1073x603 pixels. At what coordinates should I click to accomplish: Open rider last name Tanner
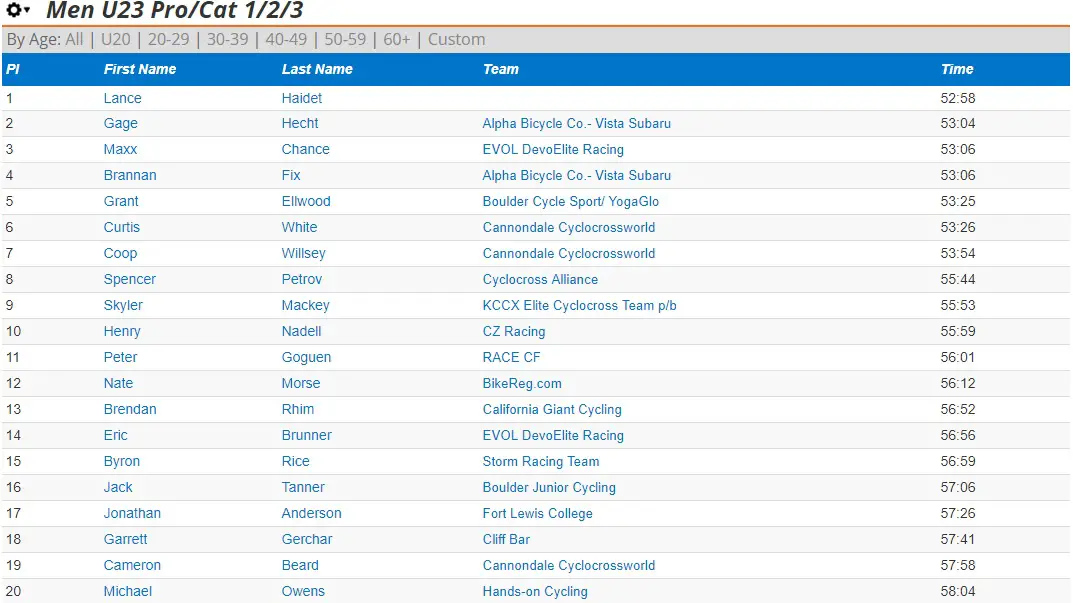tap(303, 488)
